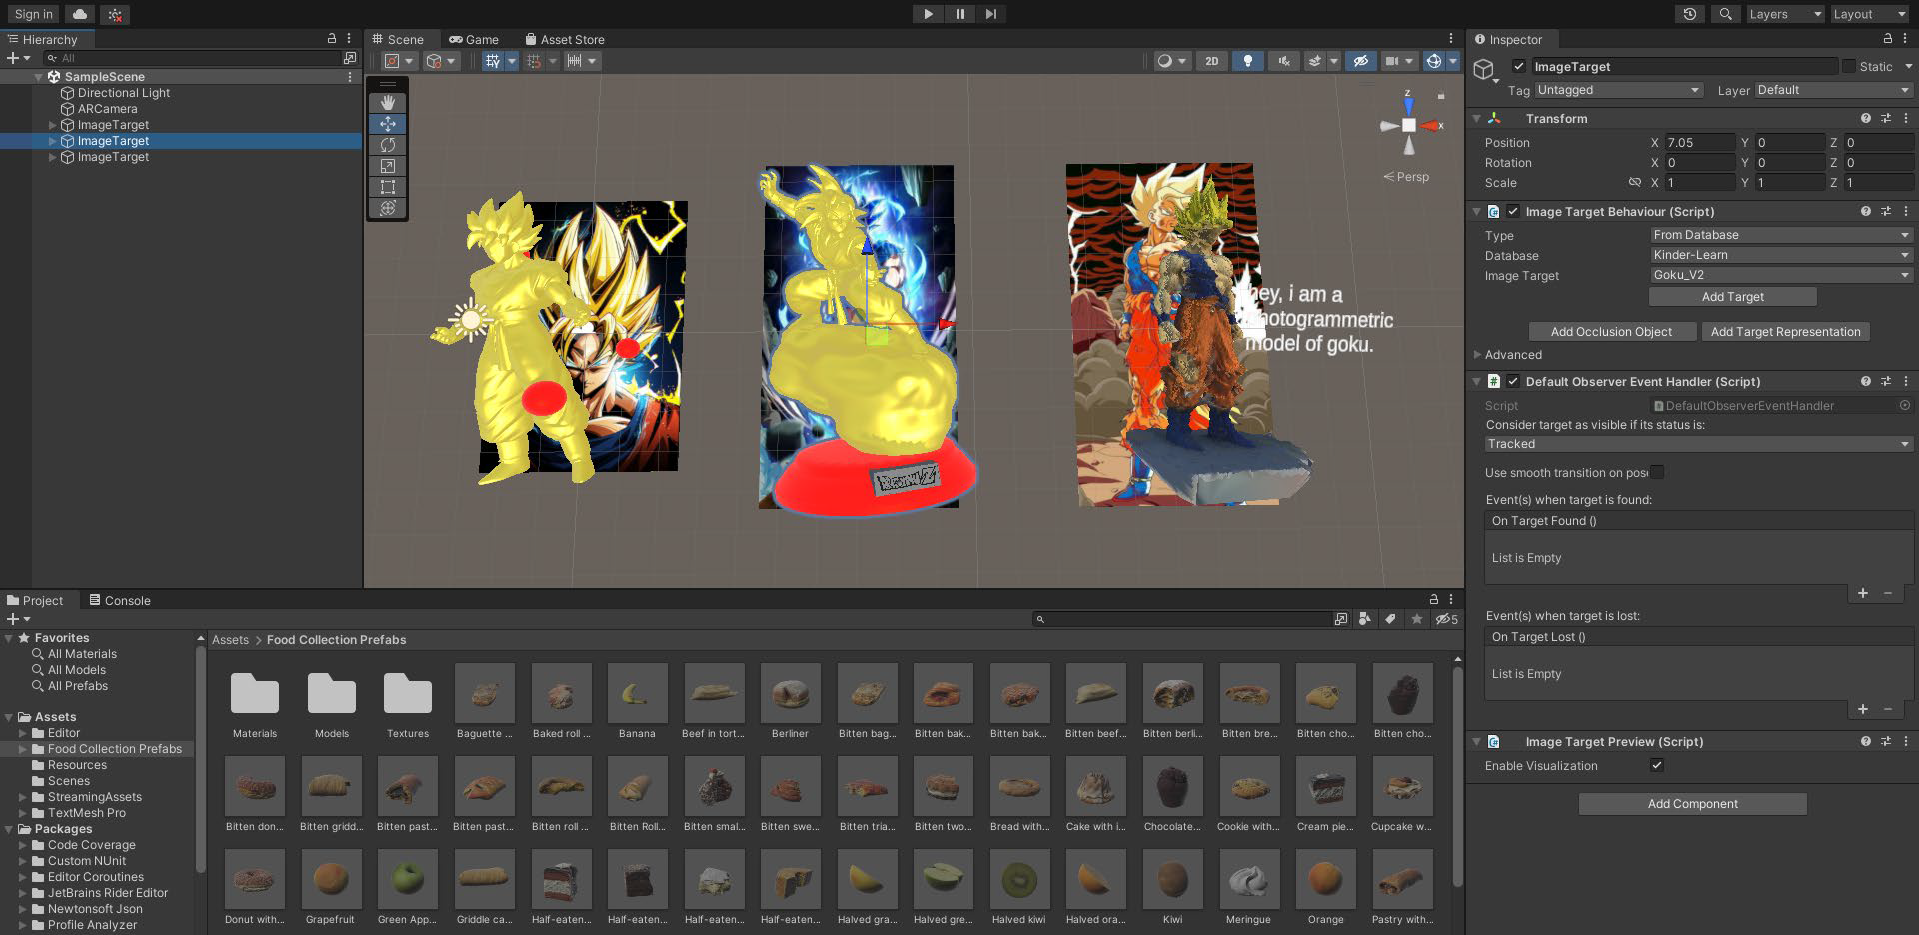Click the Position X input field
This screenshot has height=935, width=1919.
tap(1698, 143)
